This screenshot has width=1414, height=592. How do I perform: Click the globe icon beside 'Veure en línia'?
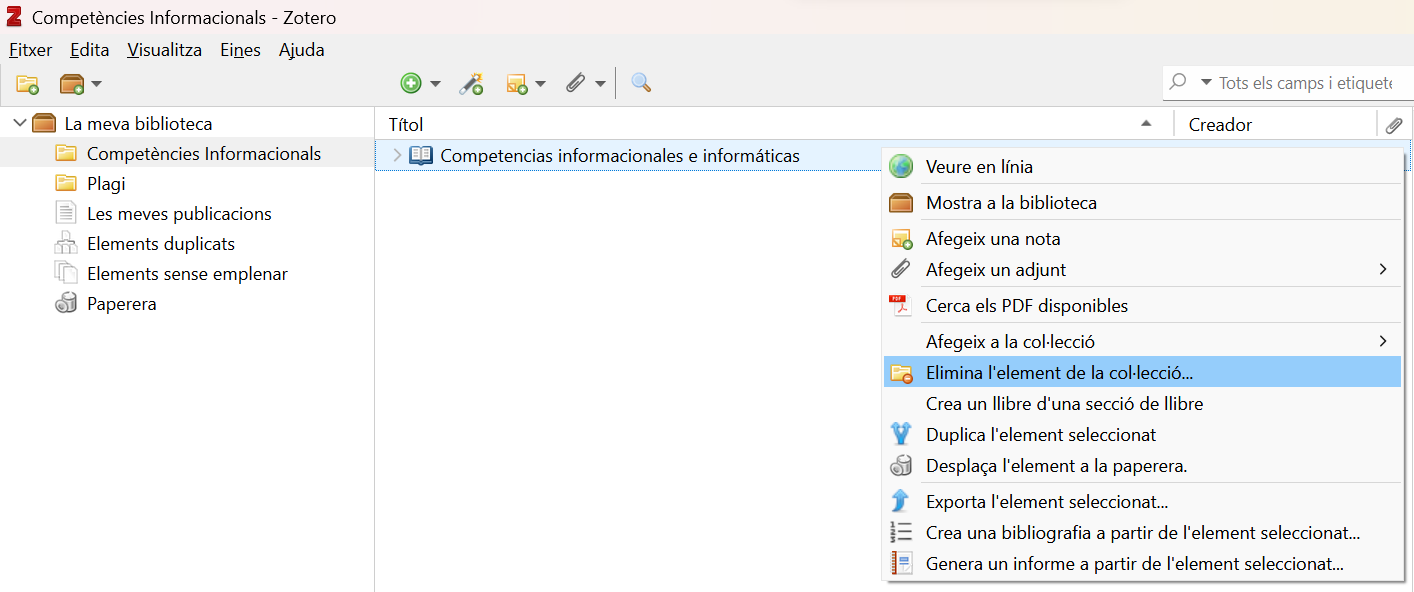(901, 167)
